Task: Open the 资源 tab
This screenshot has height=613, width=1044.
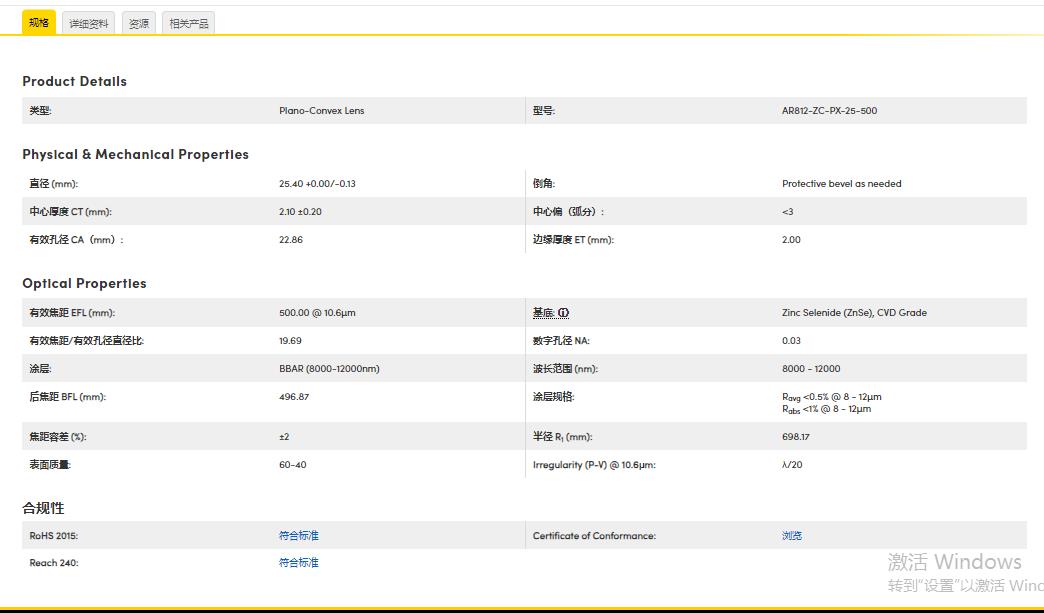Action: 138,21
